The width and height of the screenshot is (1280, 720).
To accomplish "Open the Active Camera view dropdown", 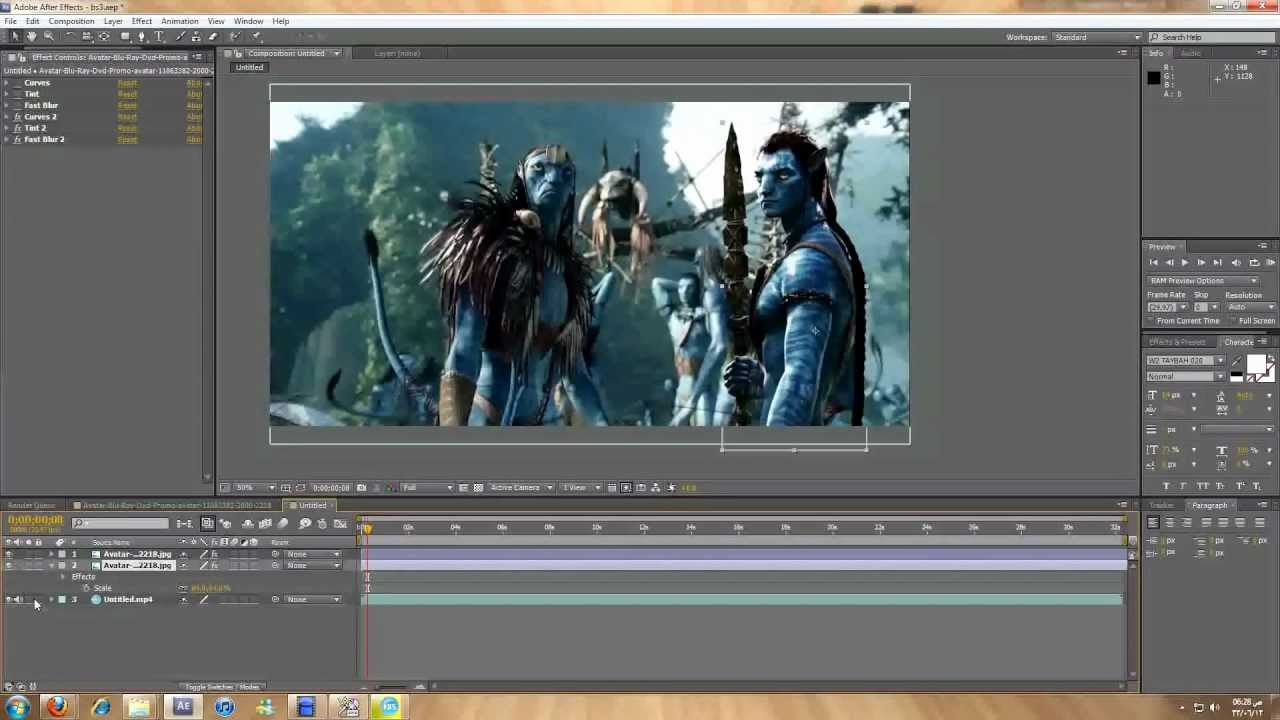I will point(520,488).
